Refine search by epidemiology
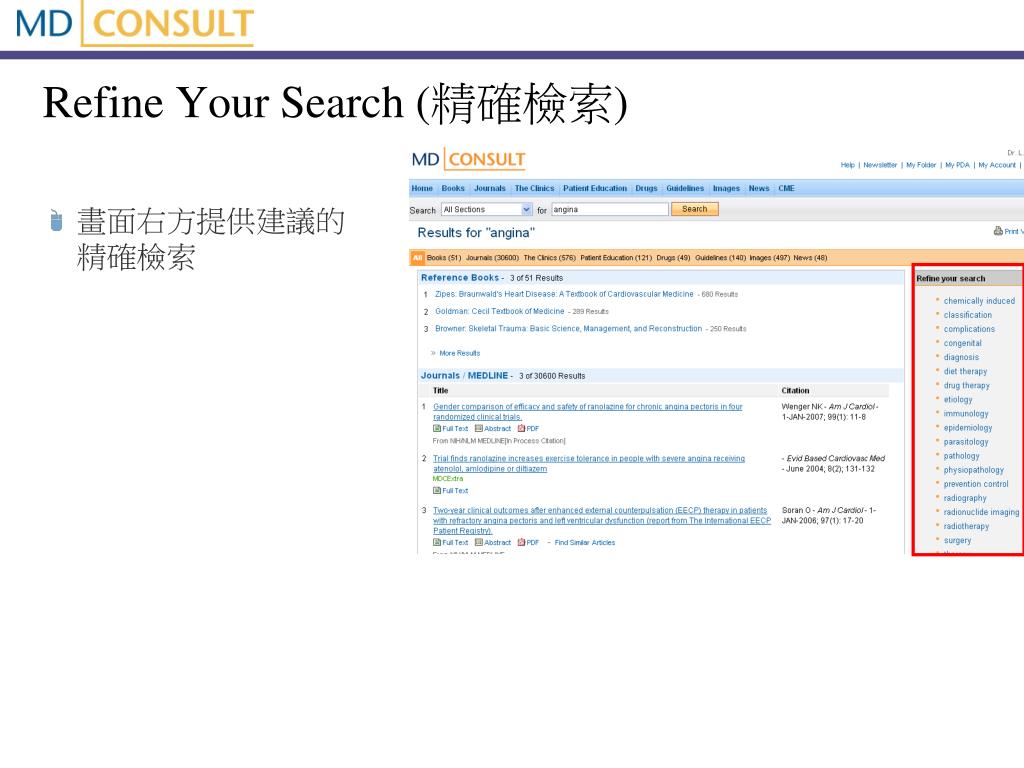The height and width of the screenshot is (768, 1024). pos(968,427)
